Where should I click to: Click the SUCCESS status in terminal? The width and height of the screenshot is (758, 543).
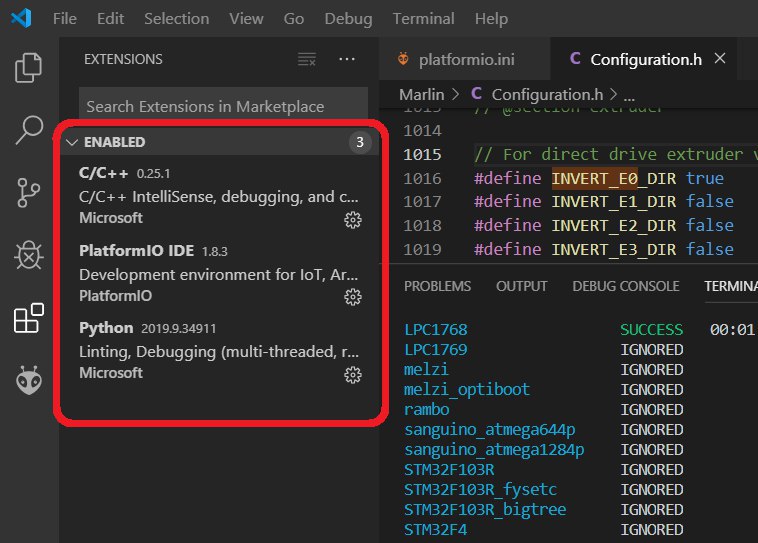tap(652, 330)
